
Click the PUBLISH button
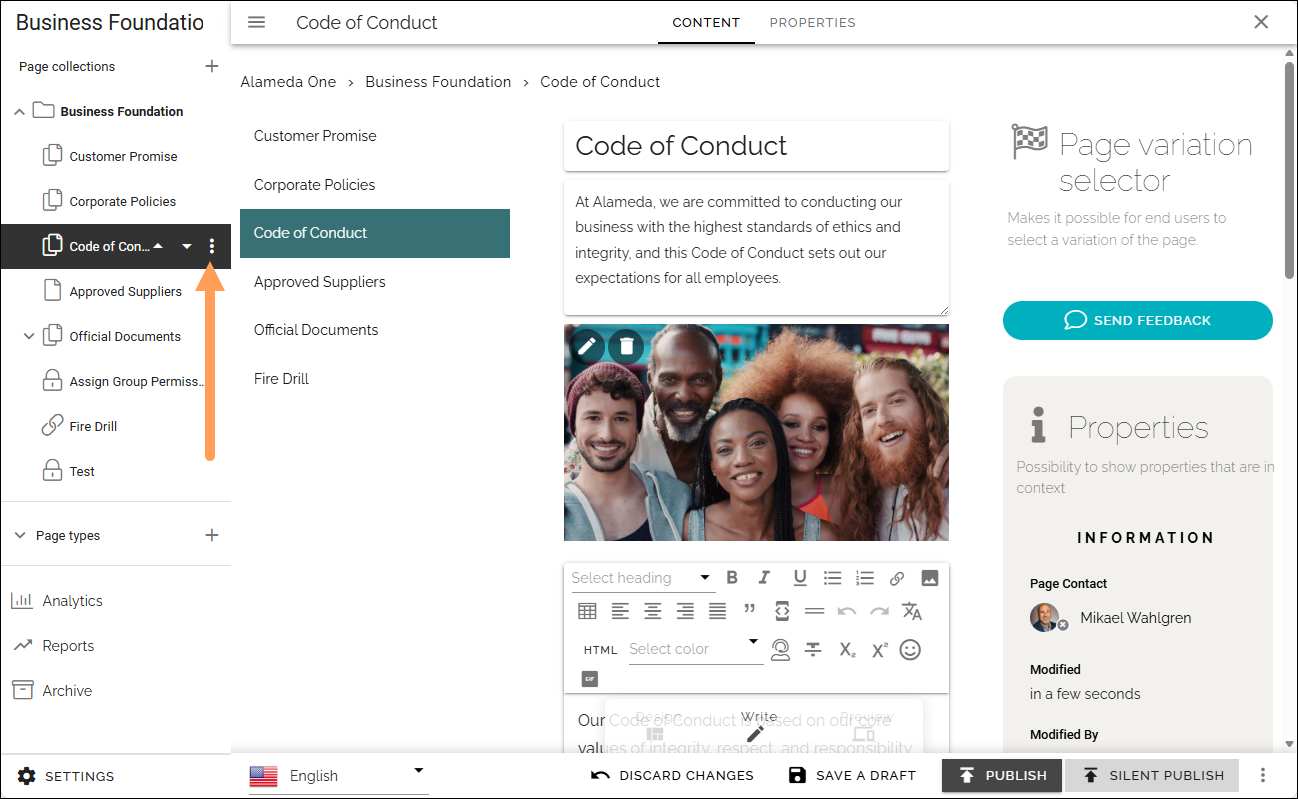click(x=1002, y=775)
